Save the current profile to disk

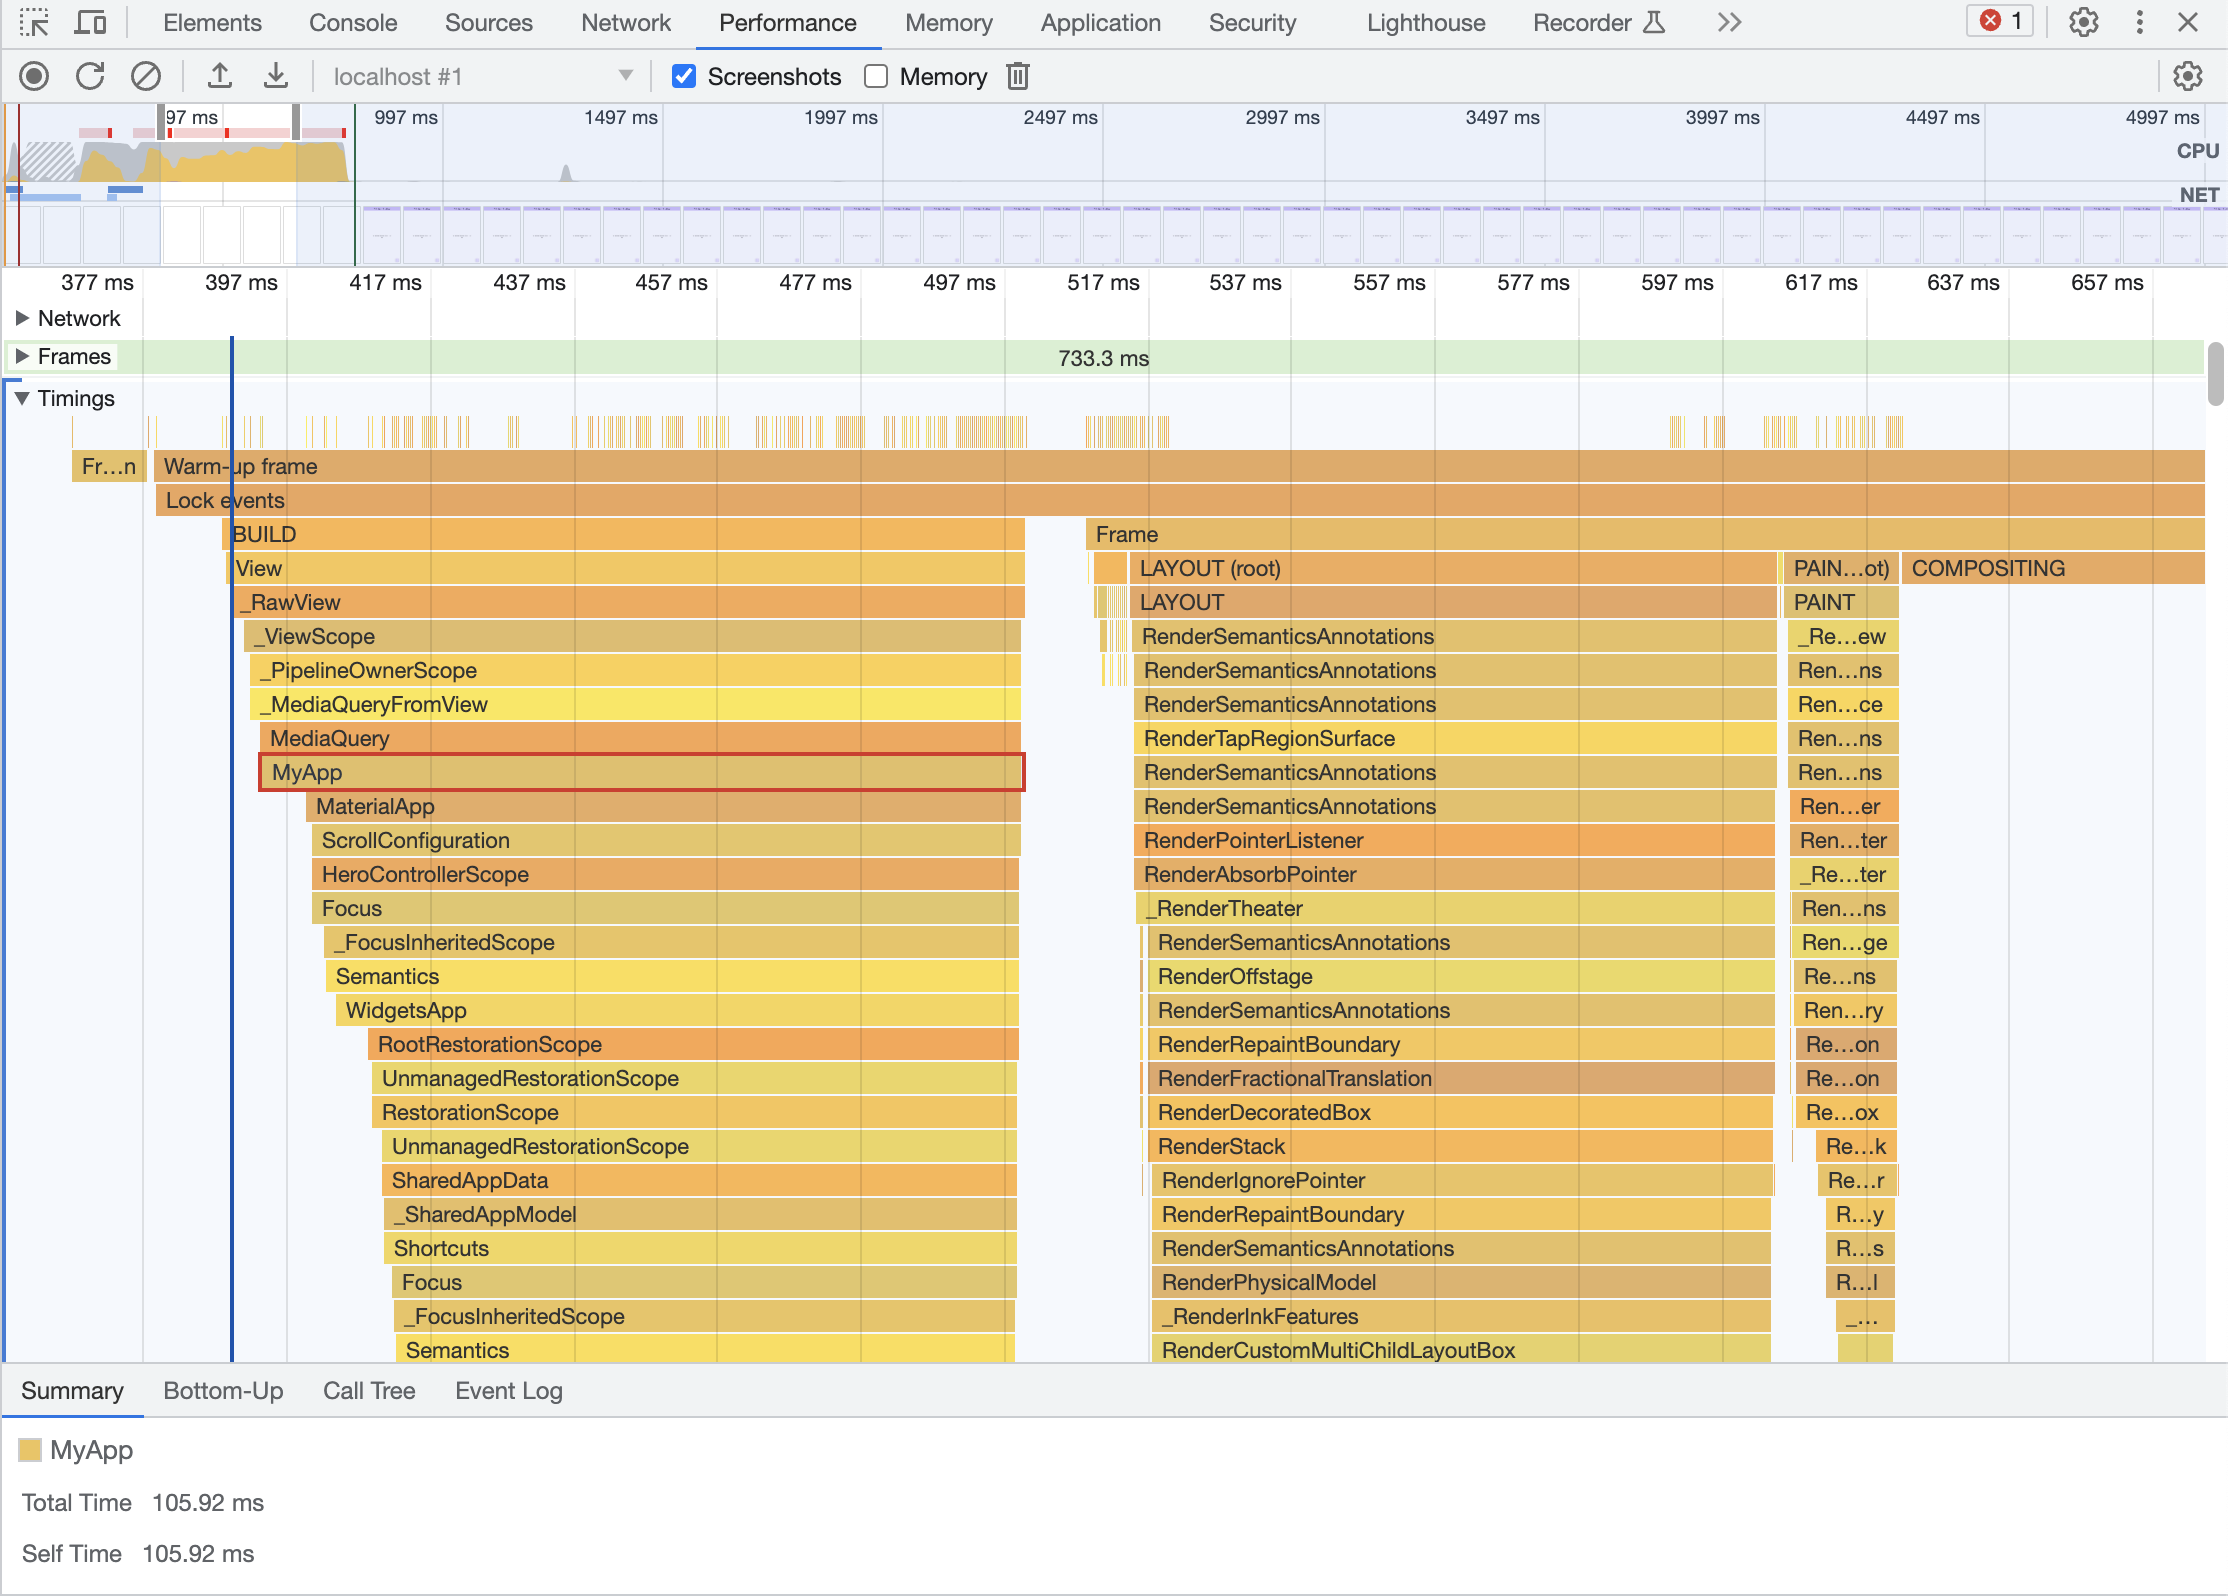point(276,76)
